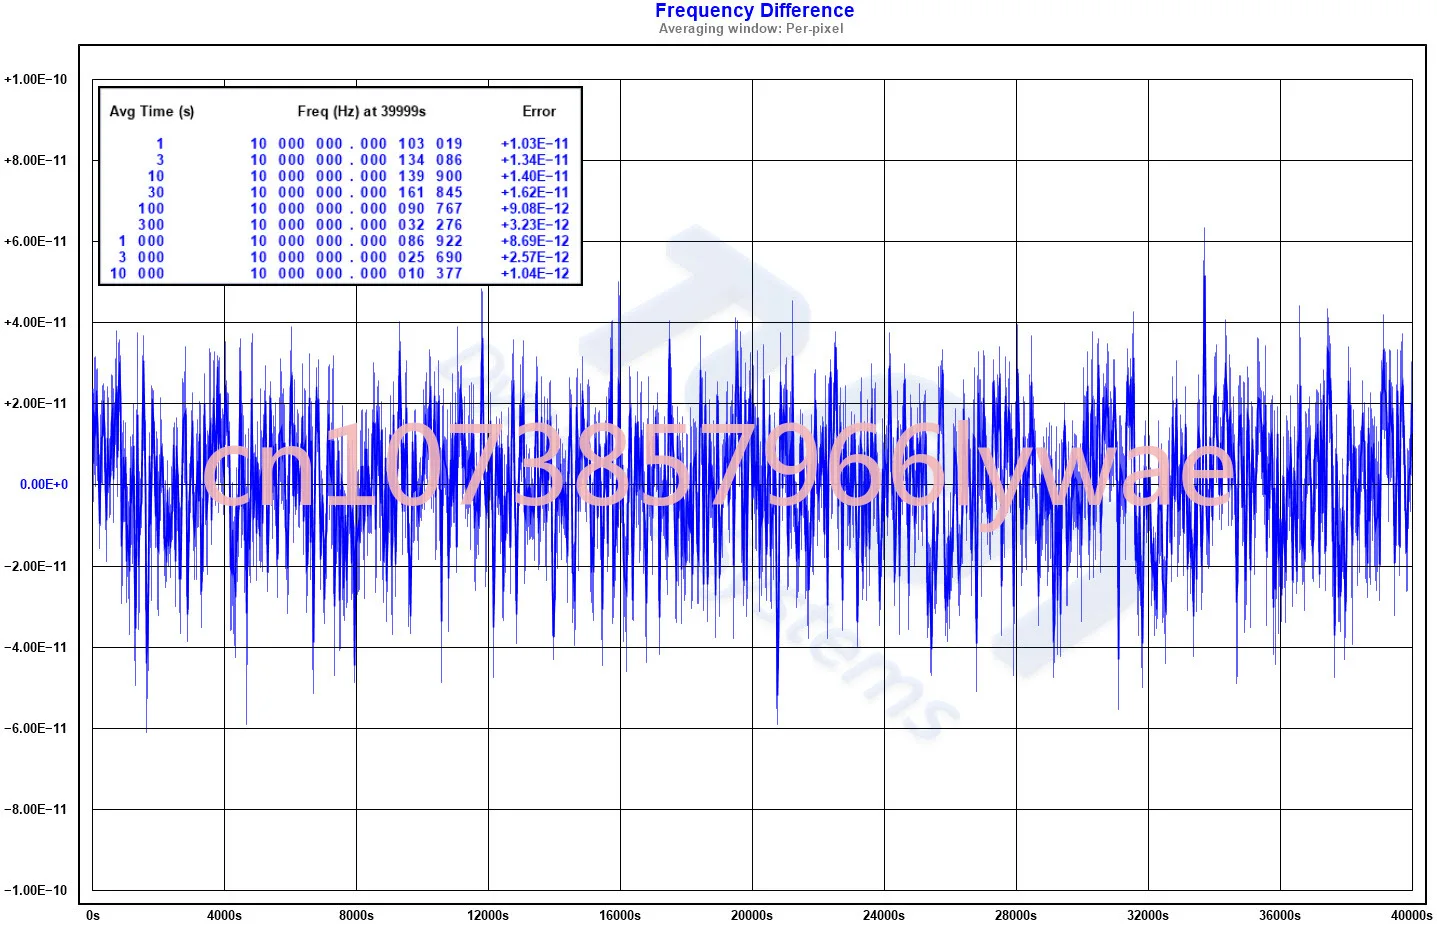Select the +8.00E-11 y-axis label

point(36,161)
